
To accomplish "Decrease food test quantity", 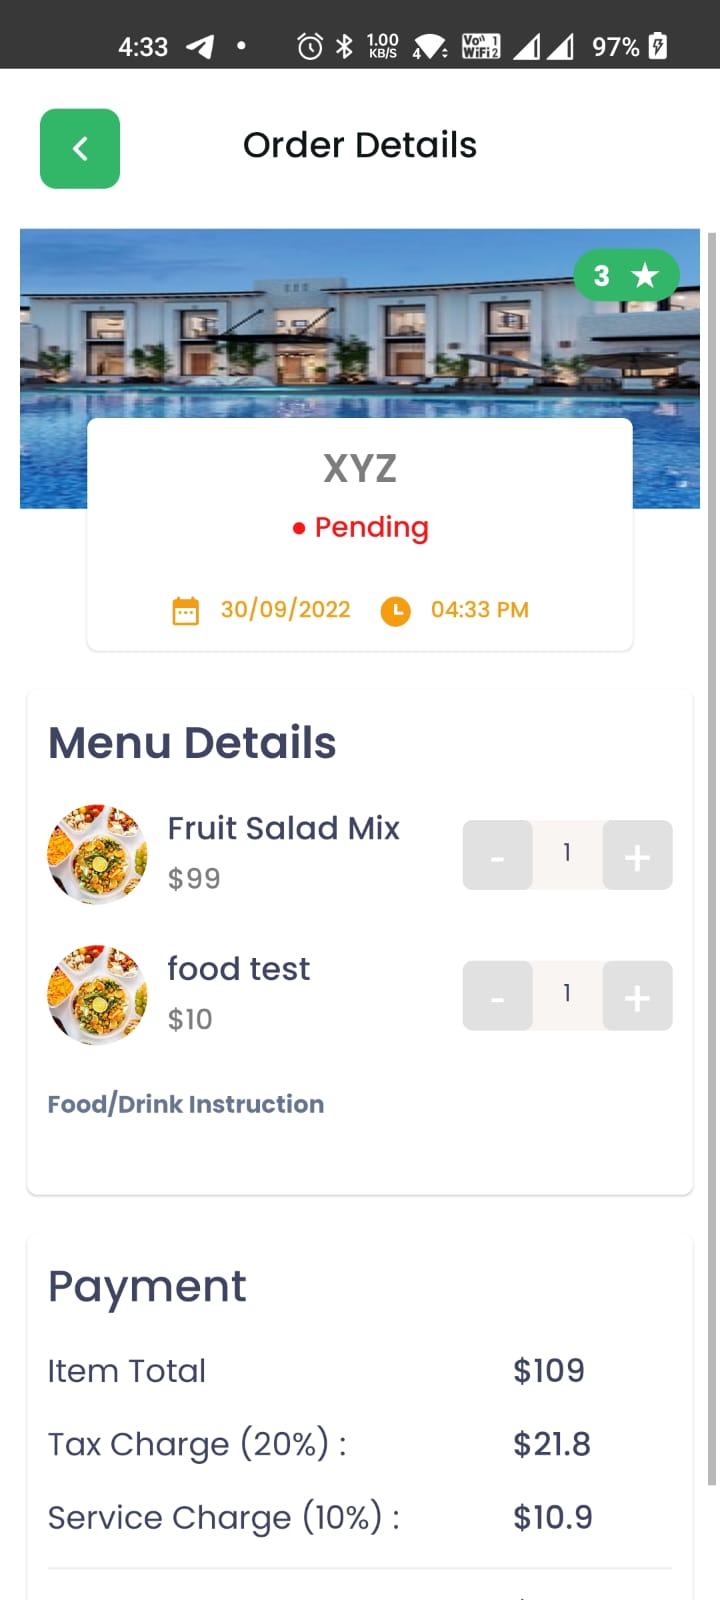I will click(x=497, y=996).
